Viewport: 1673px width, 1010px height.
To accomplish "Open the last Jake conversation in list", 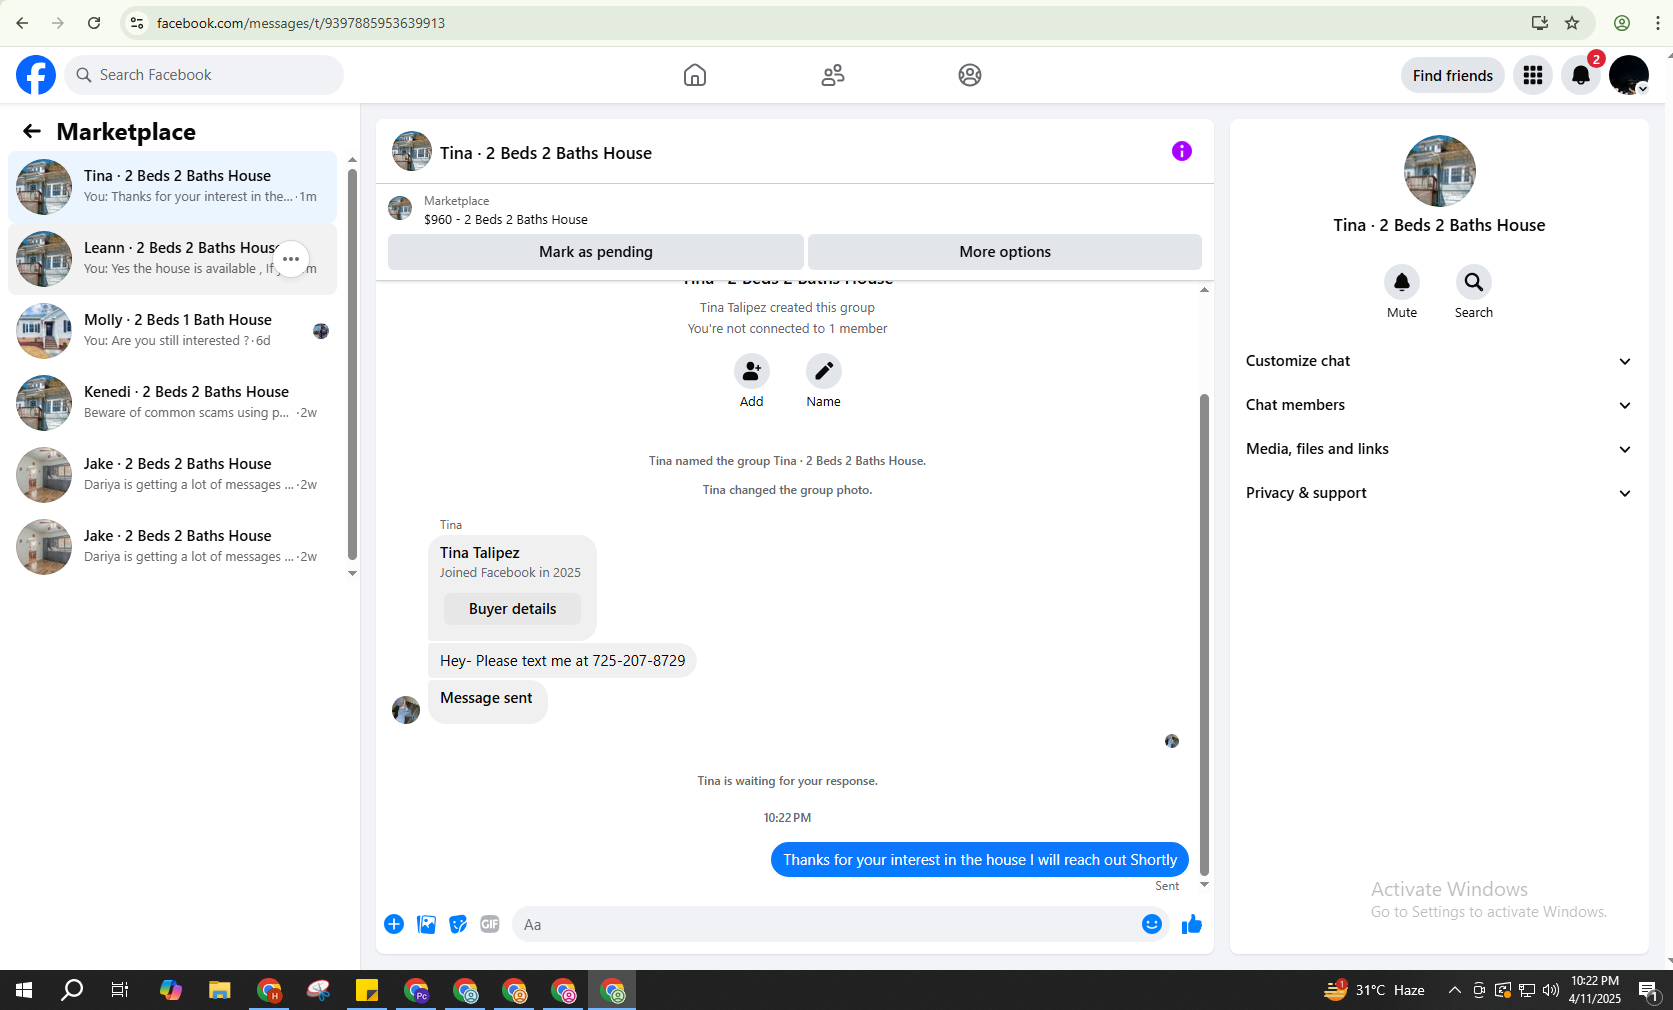I will click(172, 547).
